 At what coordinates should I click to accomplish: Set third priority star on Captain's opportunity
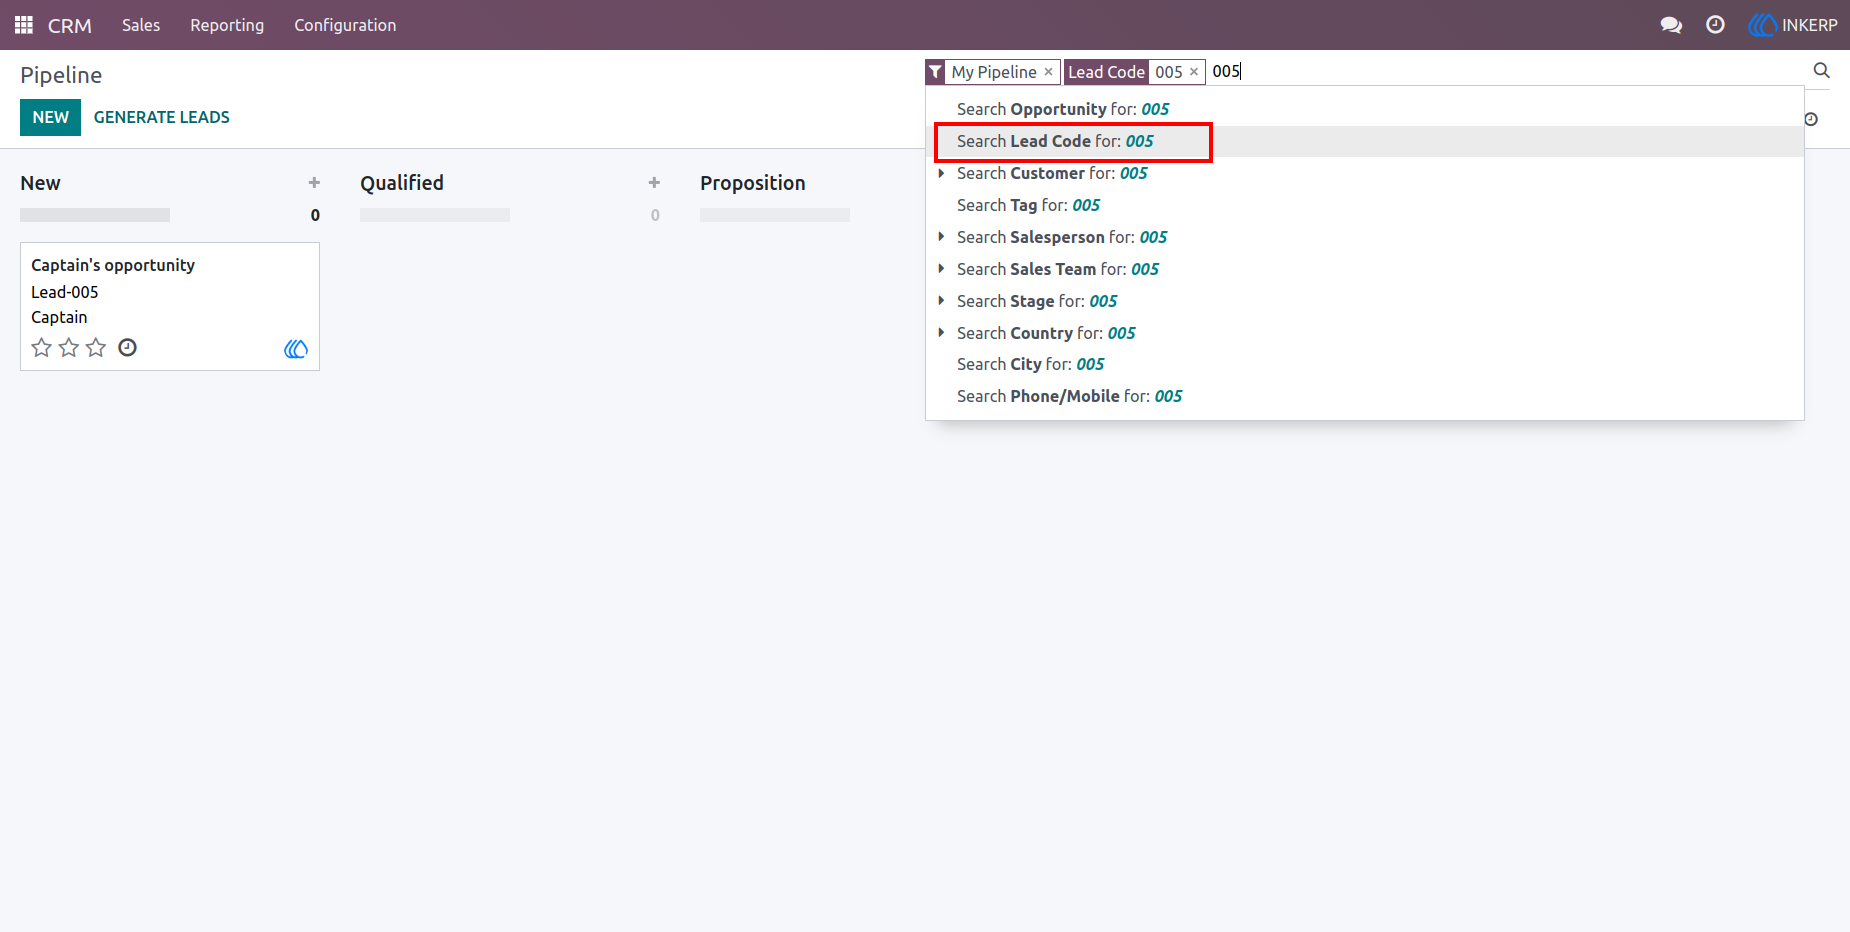point(96,348)
